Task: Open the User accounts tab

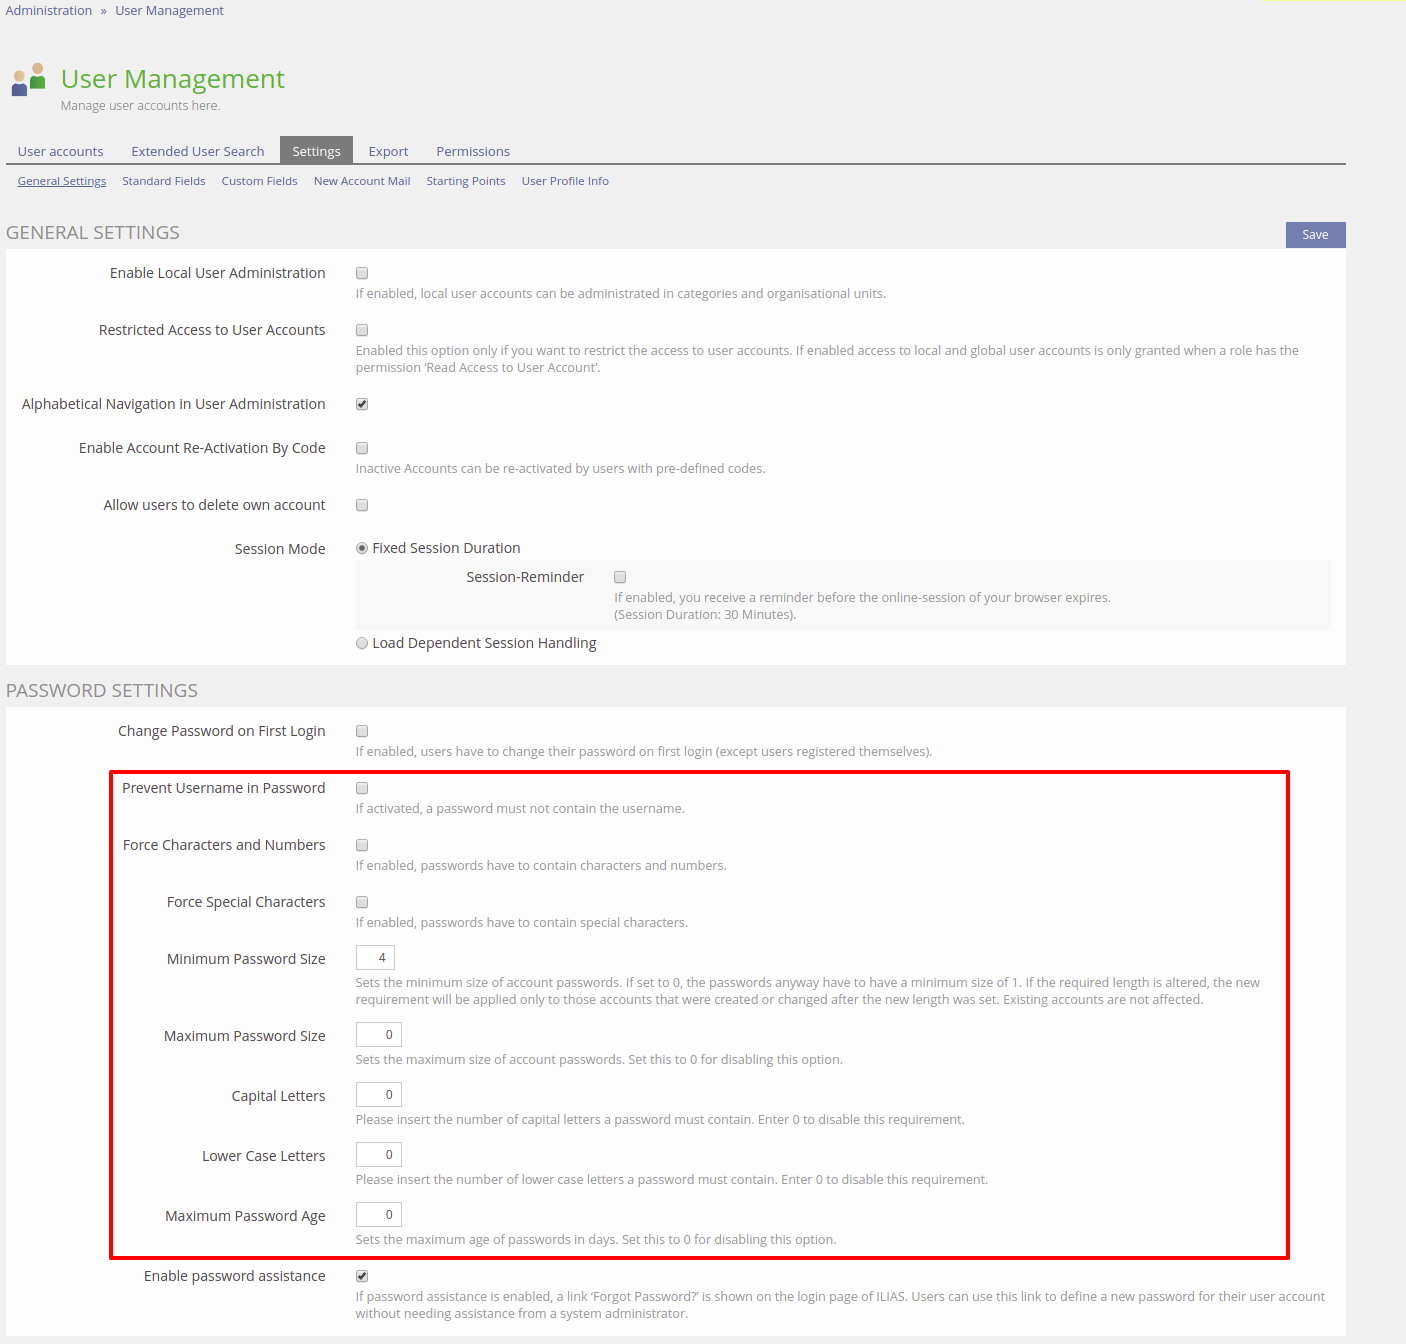Action: [x=60, y=151]
